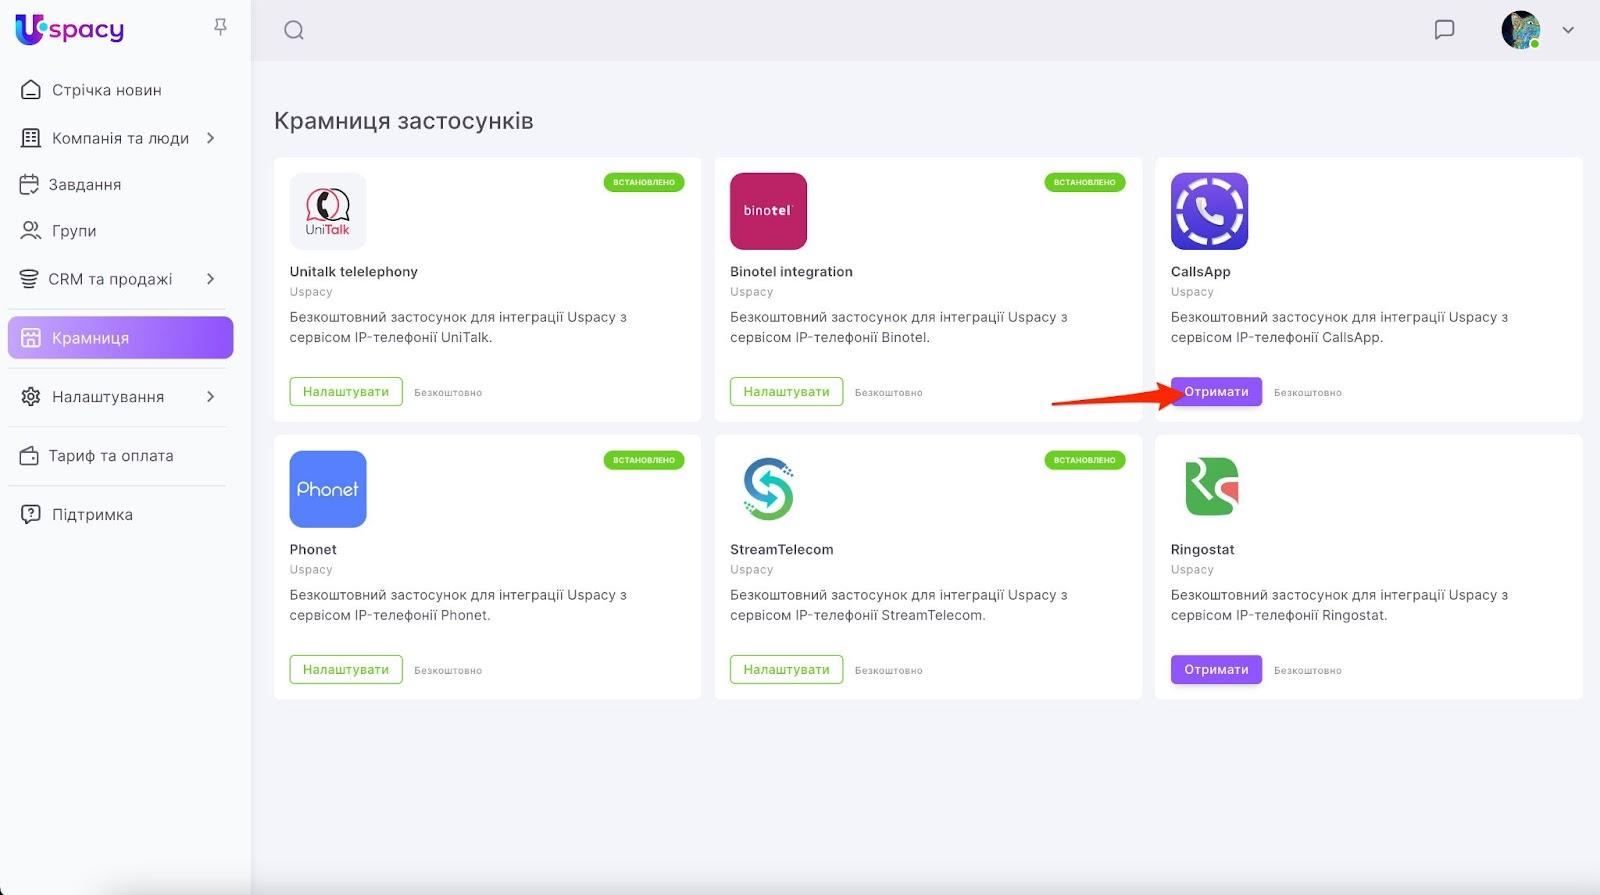Open the CallsApp app title
This screenshot has height=895, width=1600.
(1201, 272)
